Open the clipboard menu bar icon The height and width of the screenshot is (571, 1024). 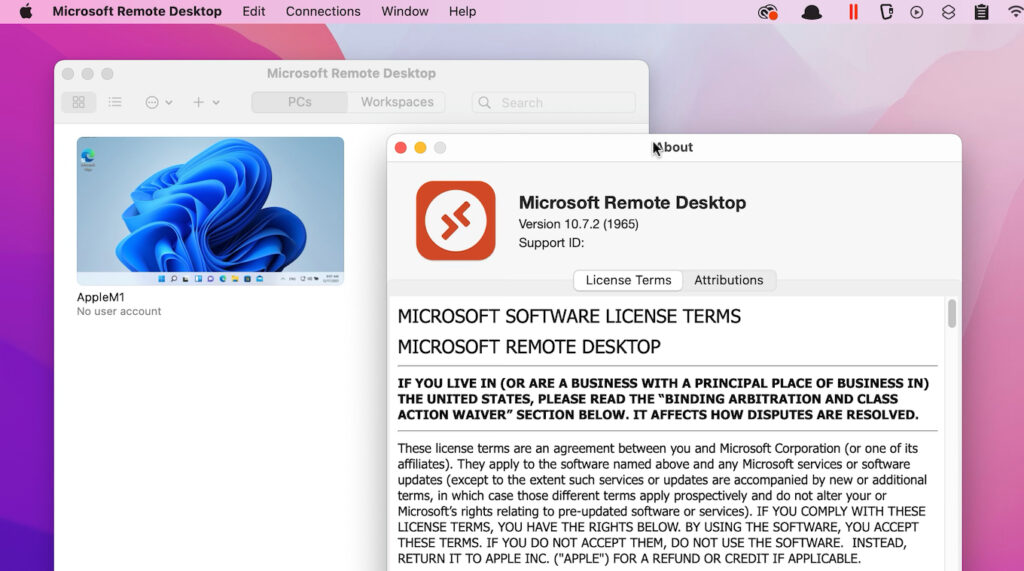pyautogui.click(x=982, y=12)
